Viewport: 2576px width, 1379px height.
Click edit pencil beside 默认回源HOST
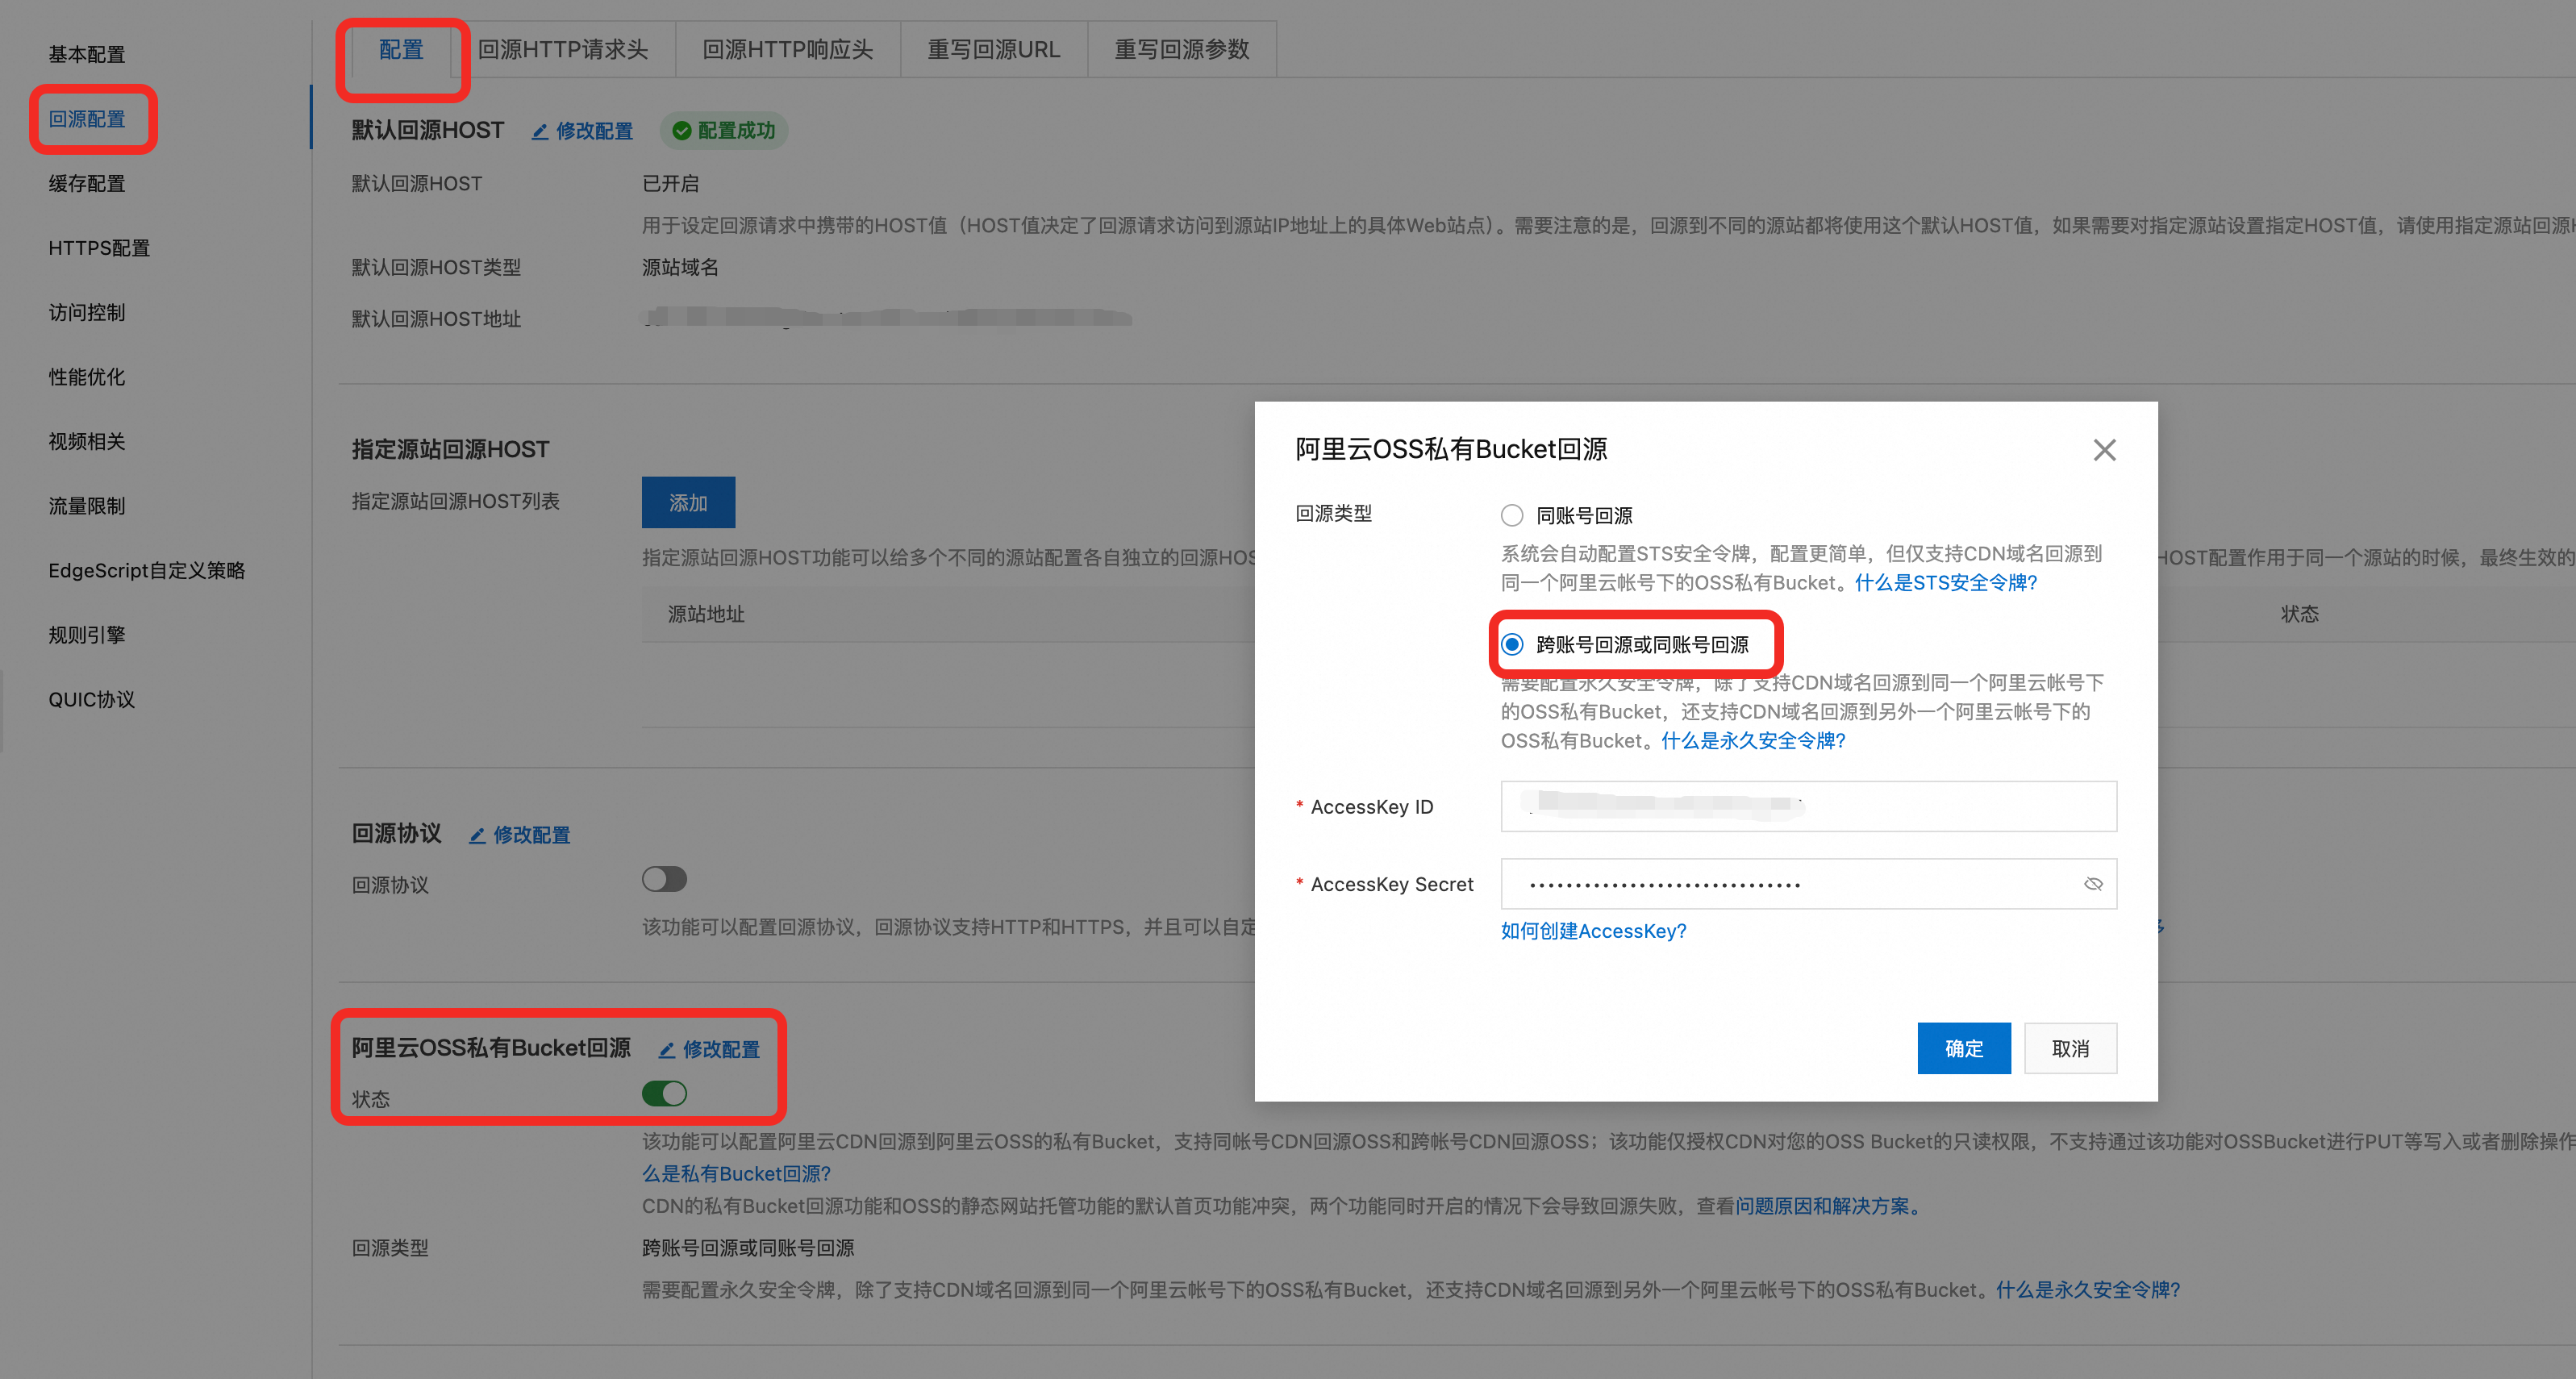[x=539, y=131]
